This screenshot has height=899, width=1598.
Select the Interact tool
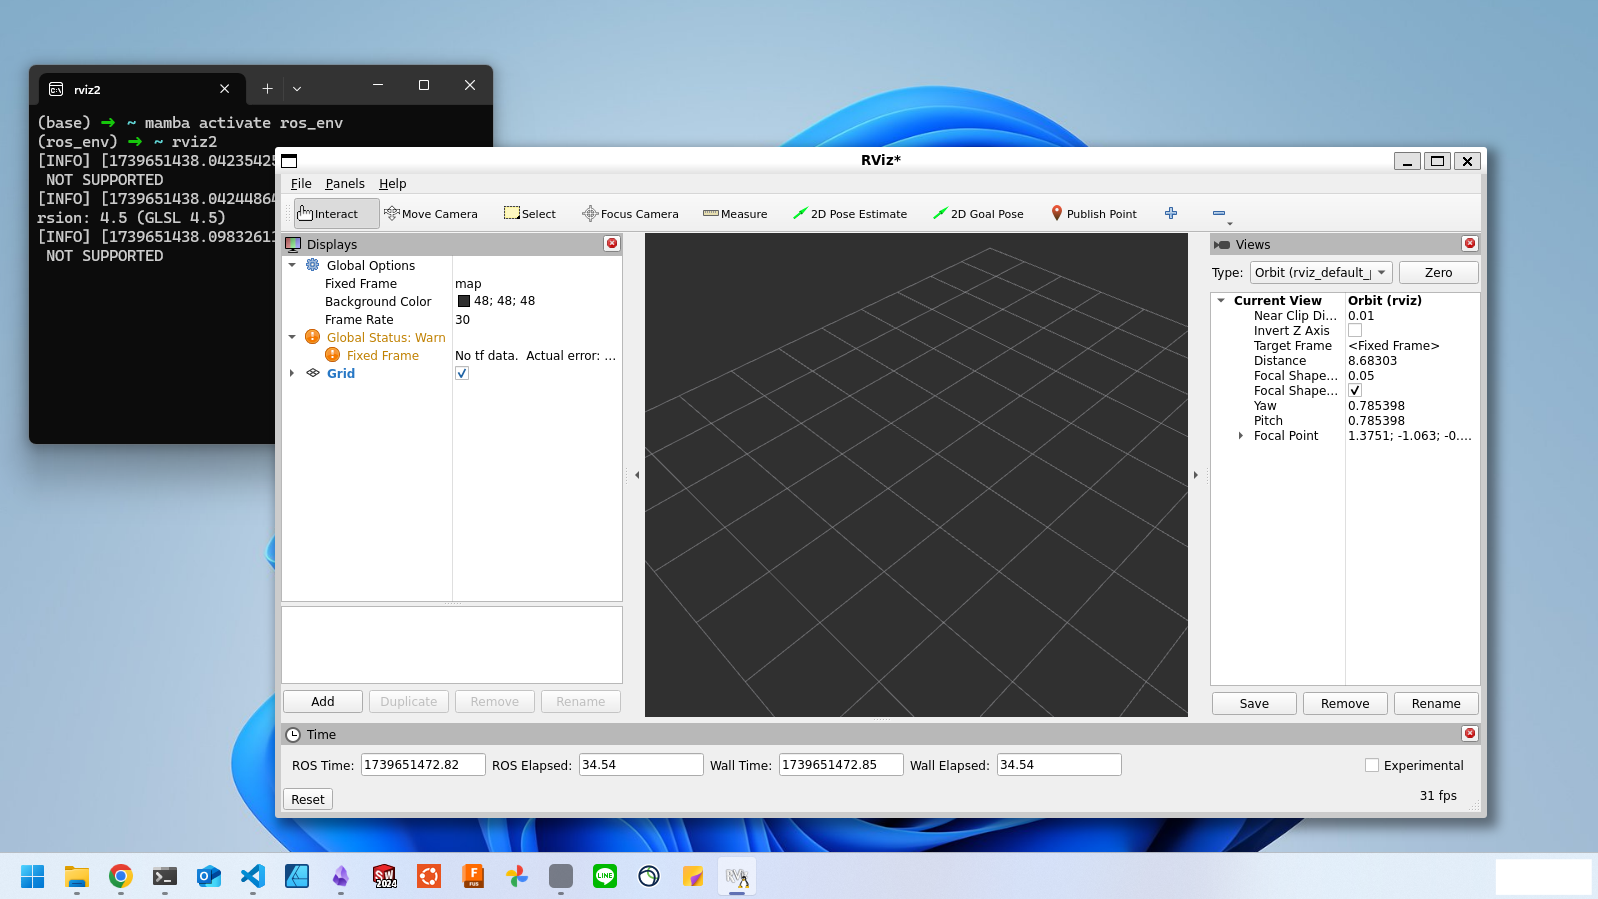coord(328,214)
